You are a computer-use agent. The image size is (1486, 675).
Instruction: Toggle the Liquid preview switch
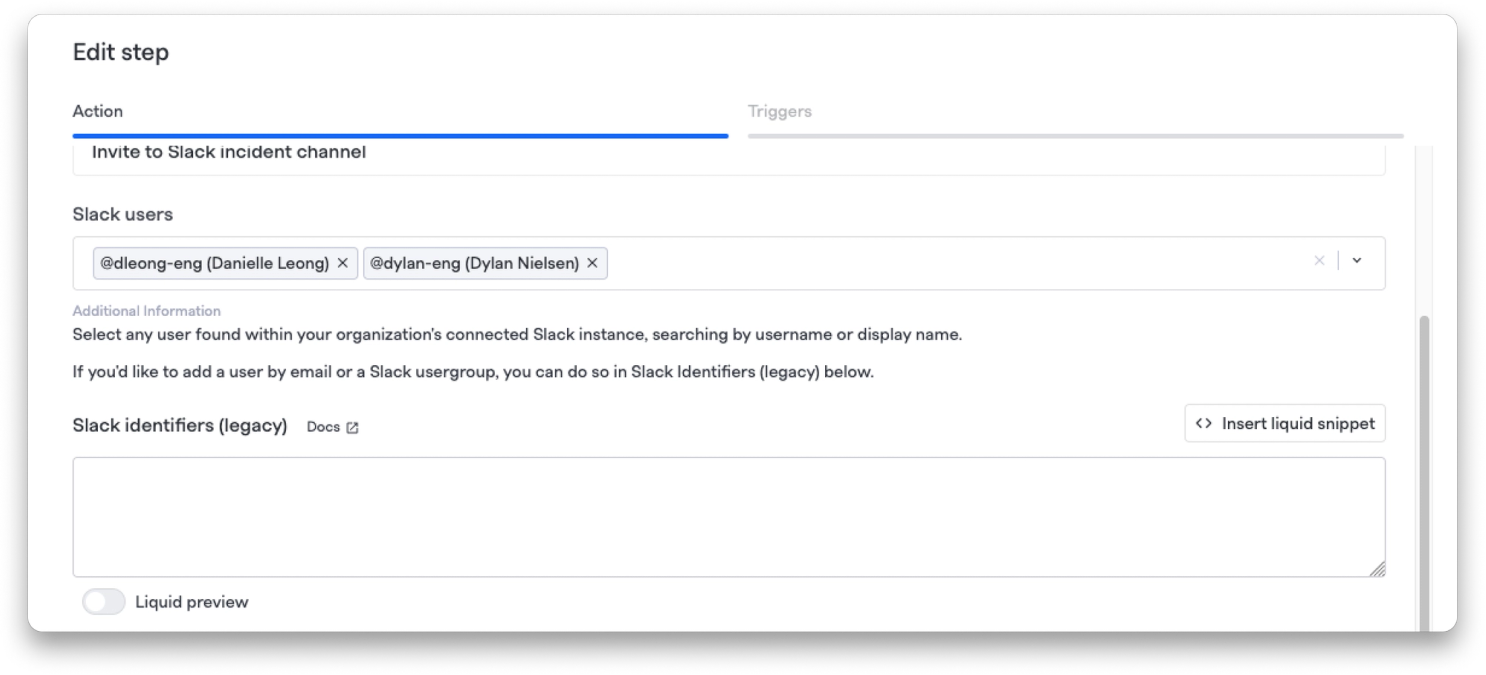tap(104, 602)
